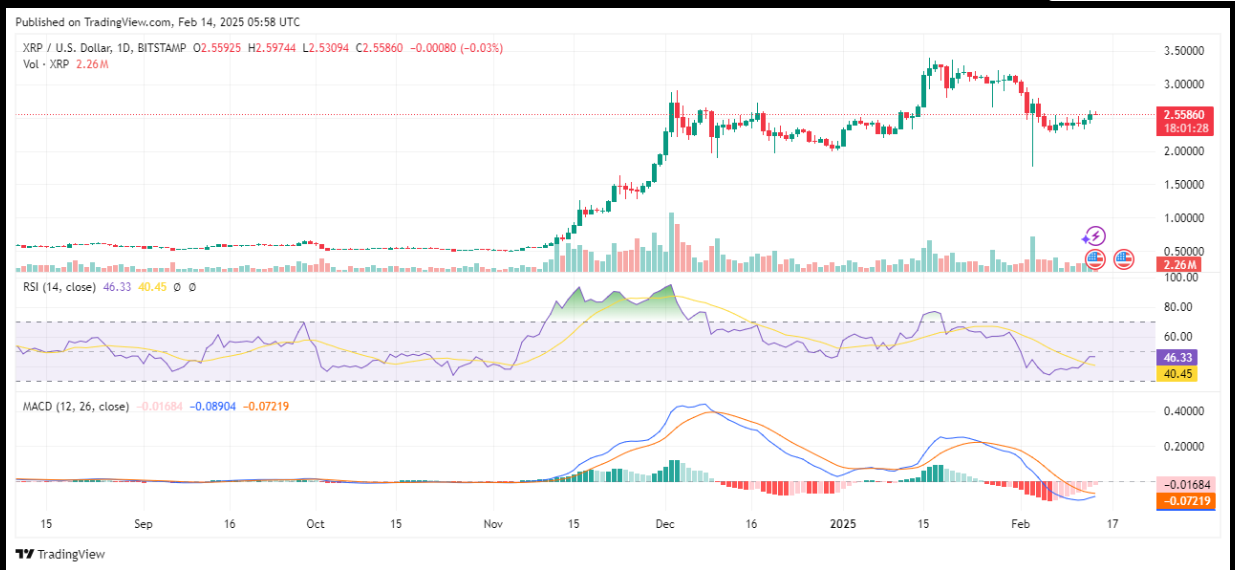Image resolution: width=1235 pixels, height=570 pixels.
Task: Click the first US flag economic event icon
Action: pyautogui.click(x=1095, y=258)
